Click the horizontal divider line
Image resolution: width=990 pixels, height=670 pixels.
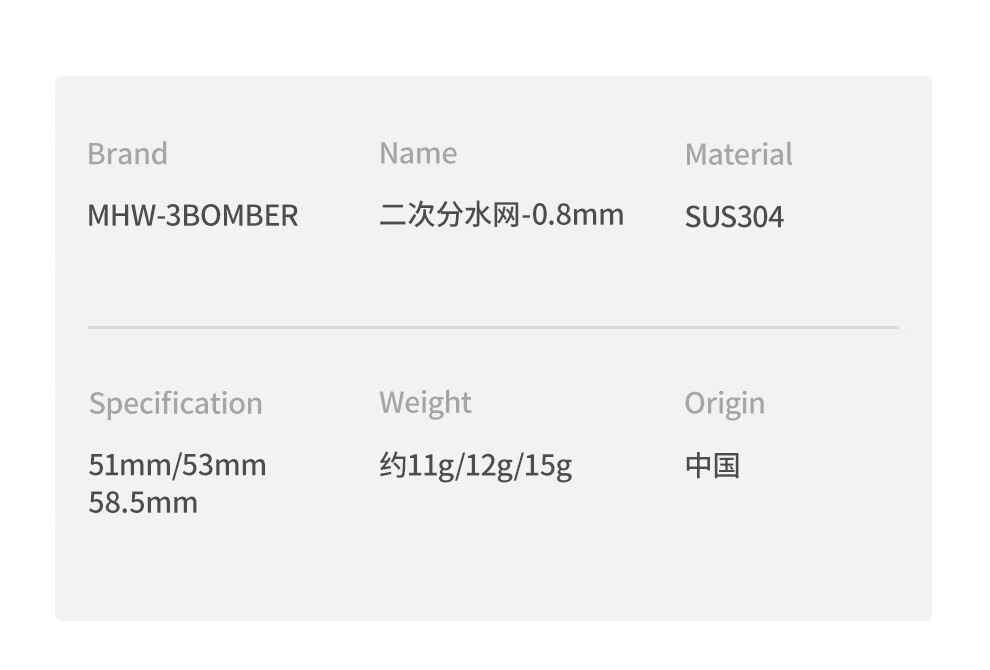click(x=493, y=327)
